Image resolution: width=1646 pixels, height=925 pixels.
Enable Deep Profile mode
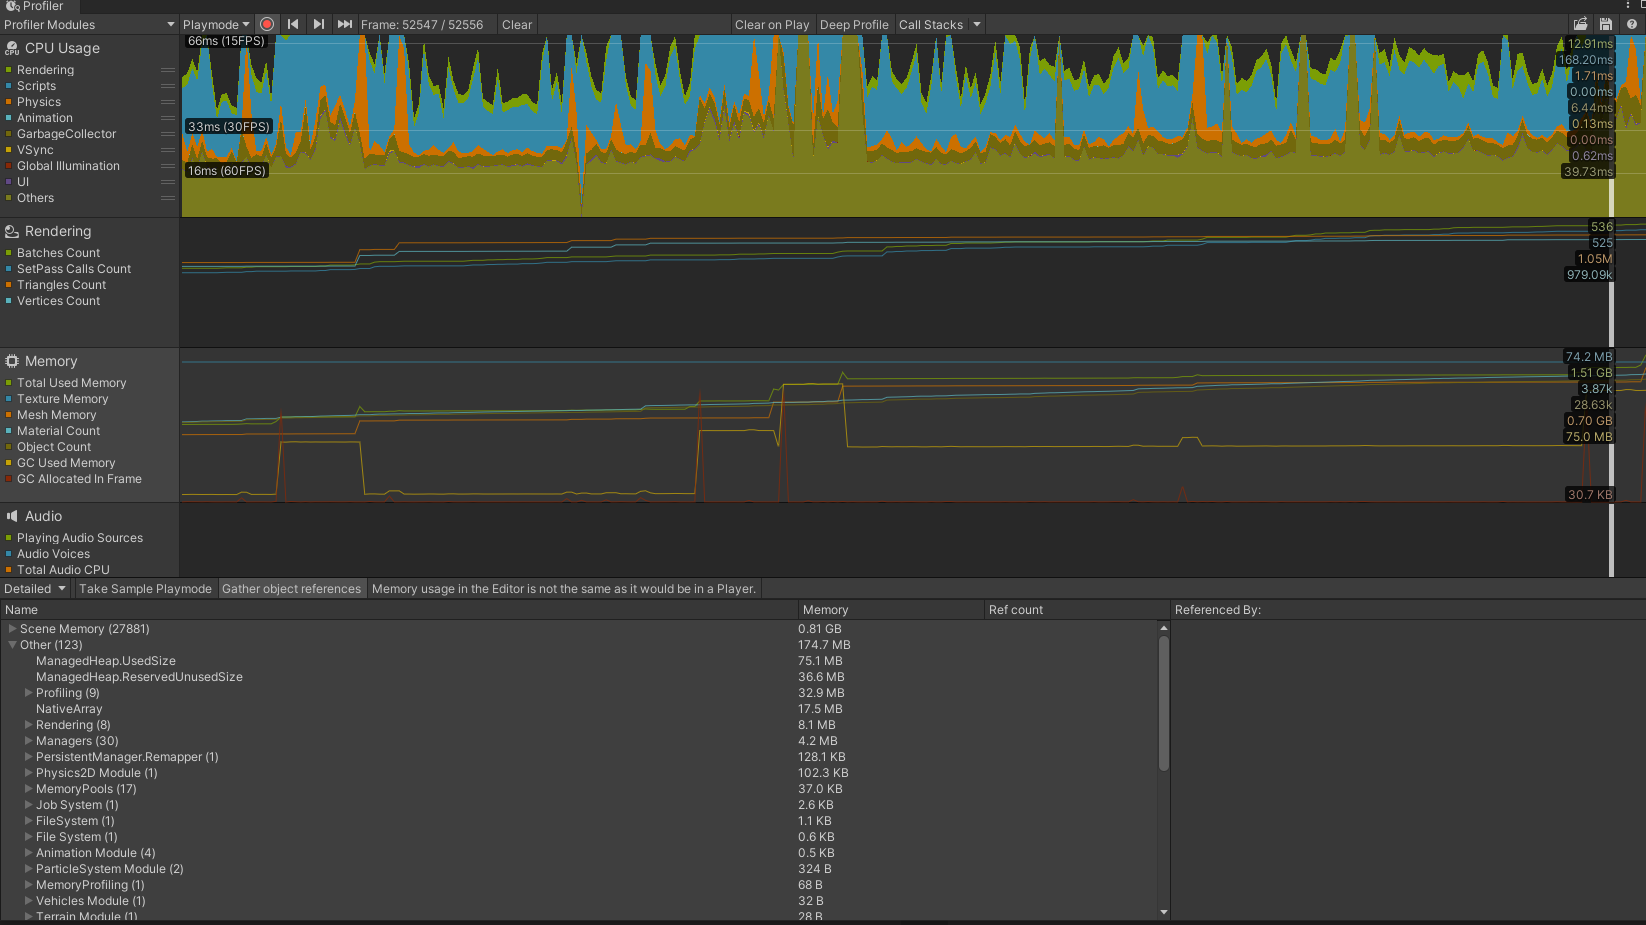[x=854, y=24]
